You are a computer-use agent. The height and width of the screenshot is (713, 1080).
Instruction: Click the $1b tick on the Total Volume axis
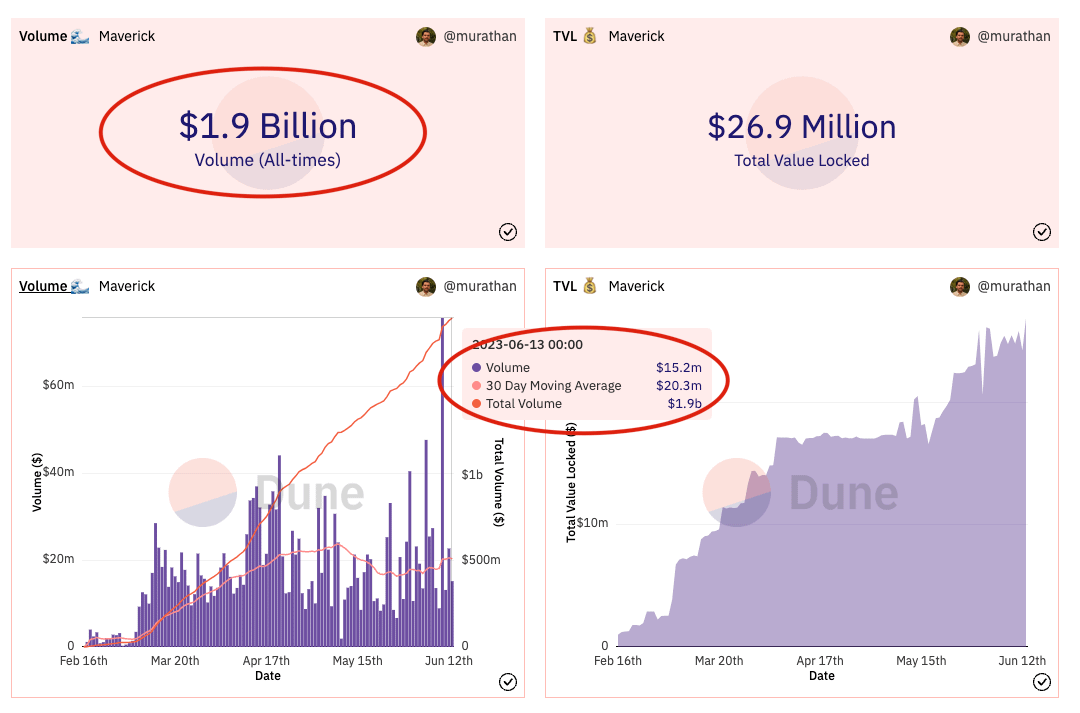pyautogui.click(x=472, y=475)
